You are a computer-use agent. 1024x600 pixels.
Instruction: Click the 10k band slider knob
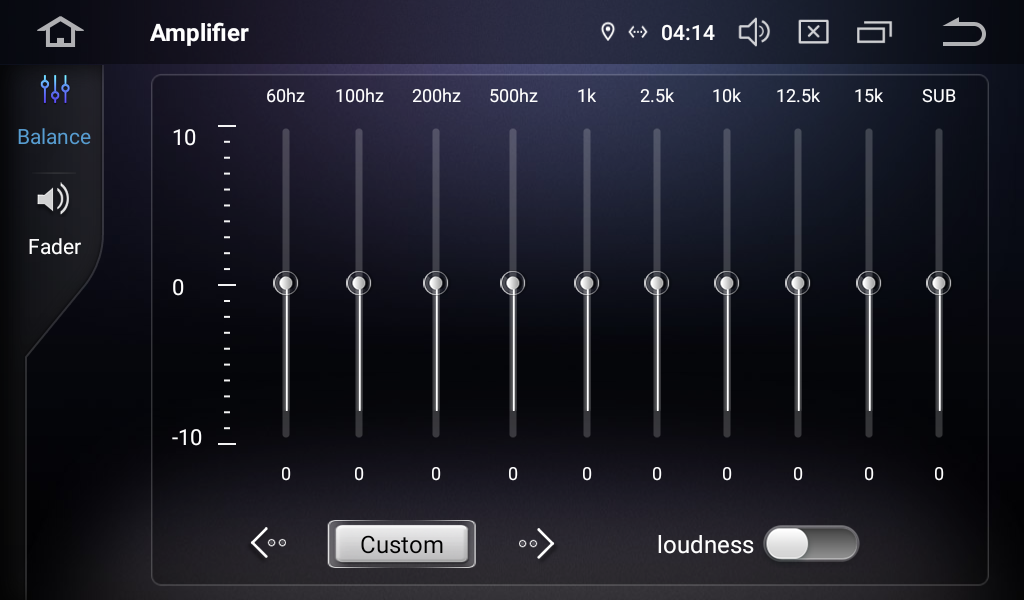(x=727, y=284)
